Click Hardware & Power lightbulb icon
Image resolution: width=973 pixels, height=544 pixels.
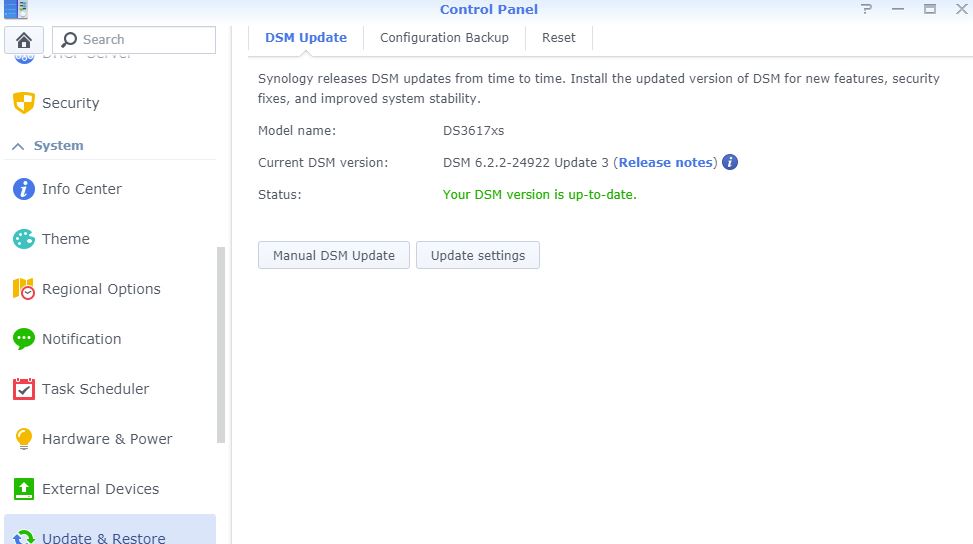pos(24,439)
